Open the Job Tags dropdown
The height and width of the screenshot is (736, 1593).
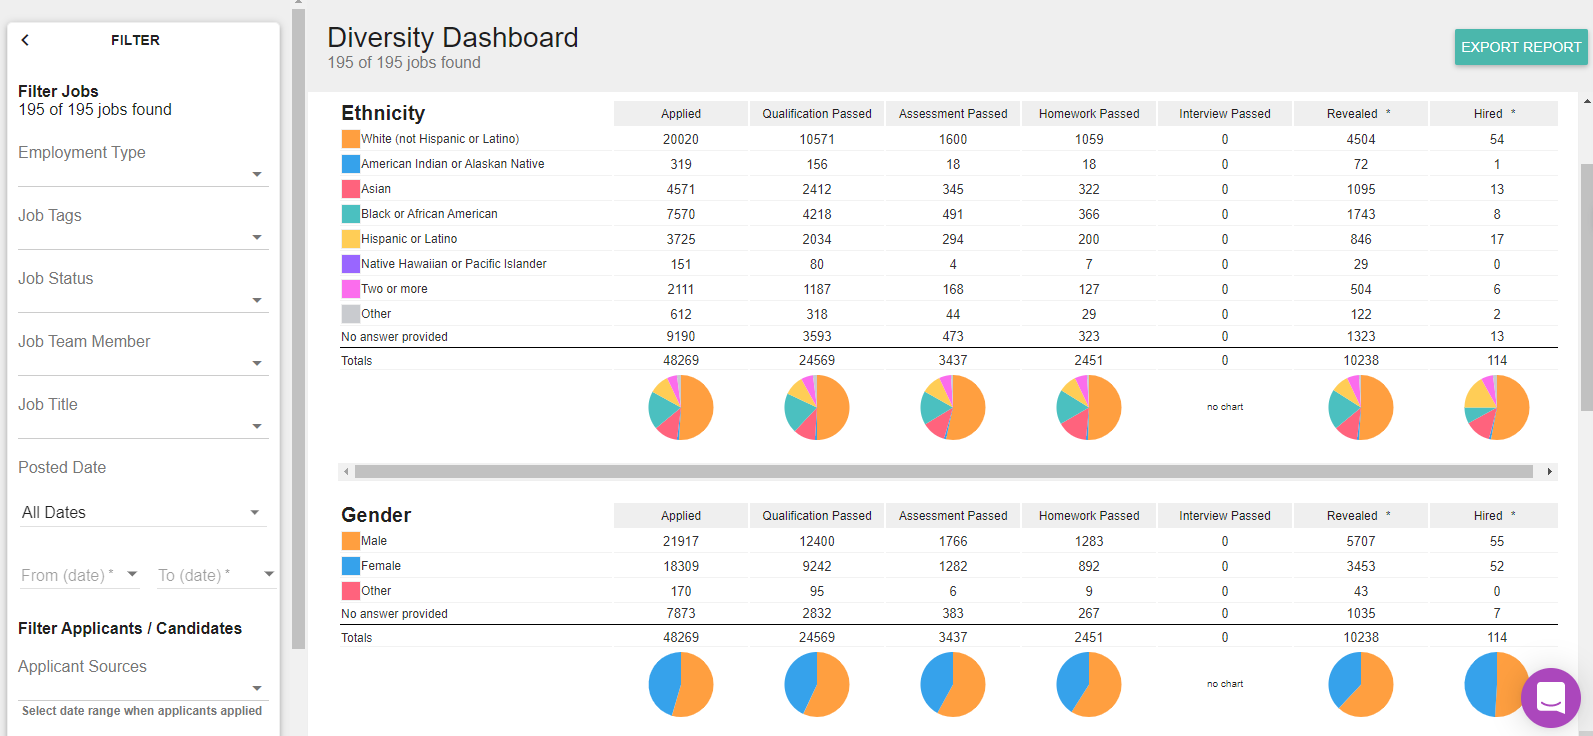click(x=256, y=238)
